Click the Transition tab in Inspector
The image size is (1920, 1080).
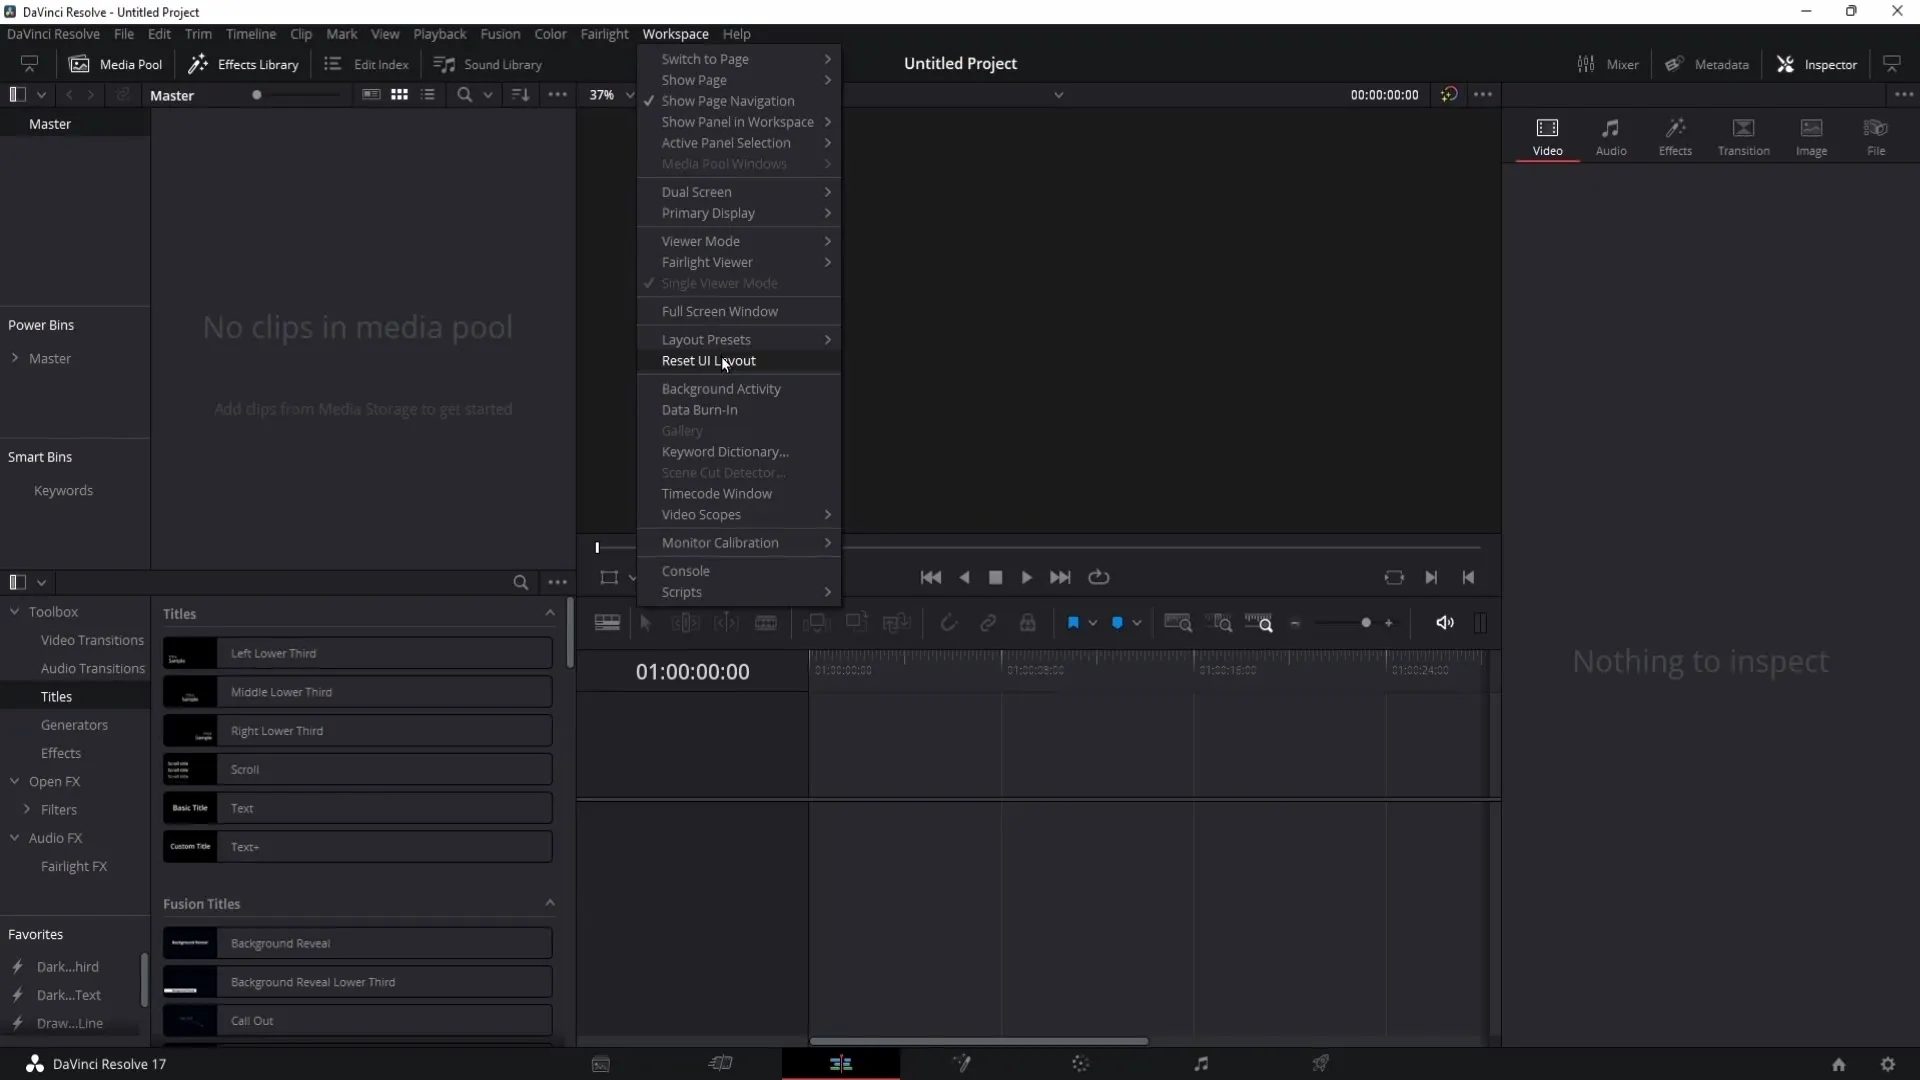pos(1743,135)
